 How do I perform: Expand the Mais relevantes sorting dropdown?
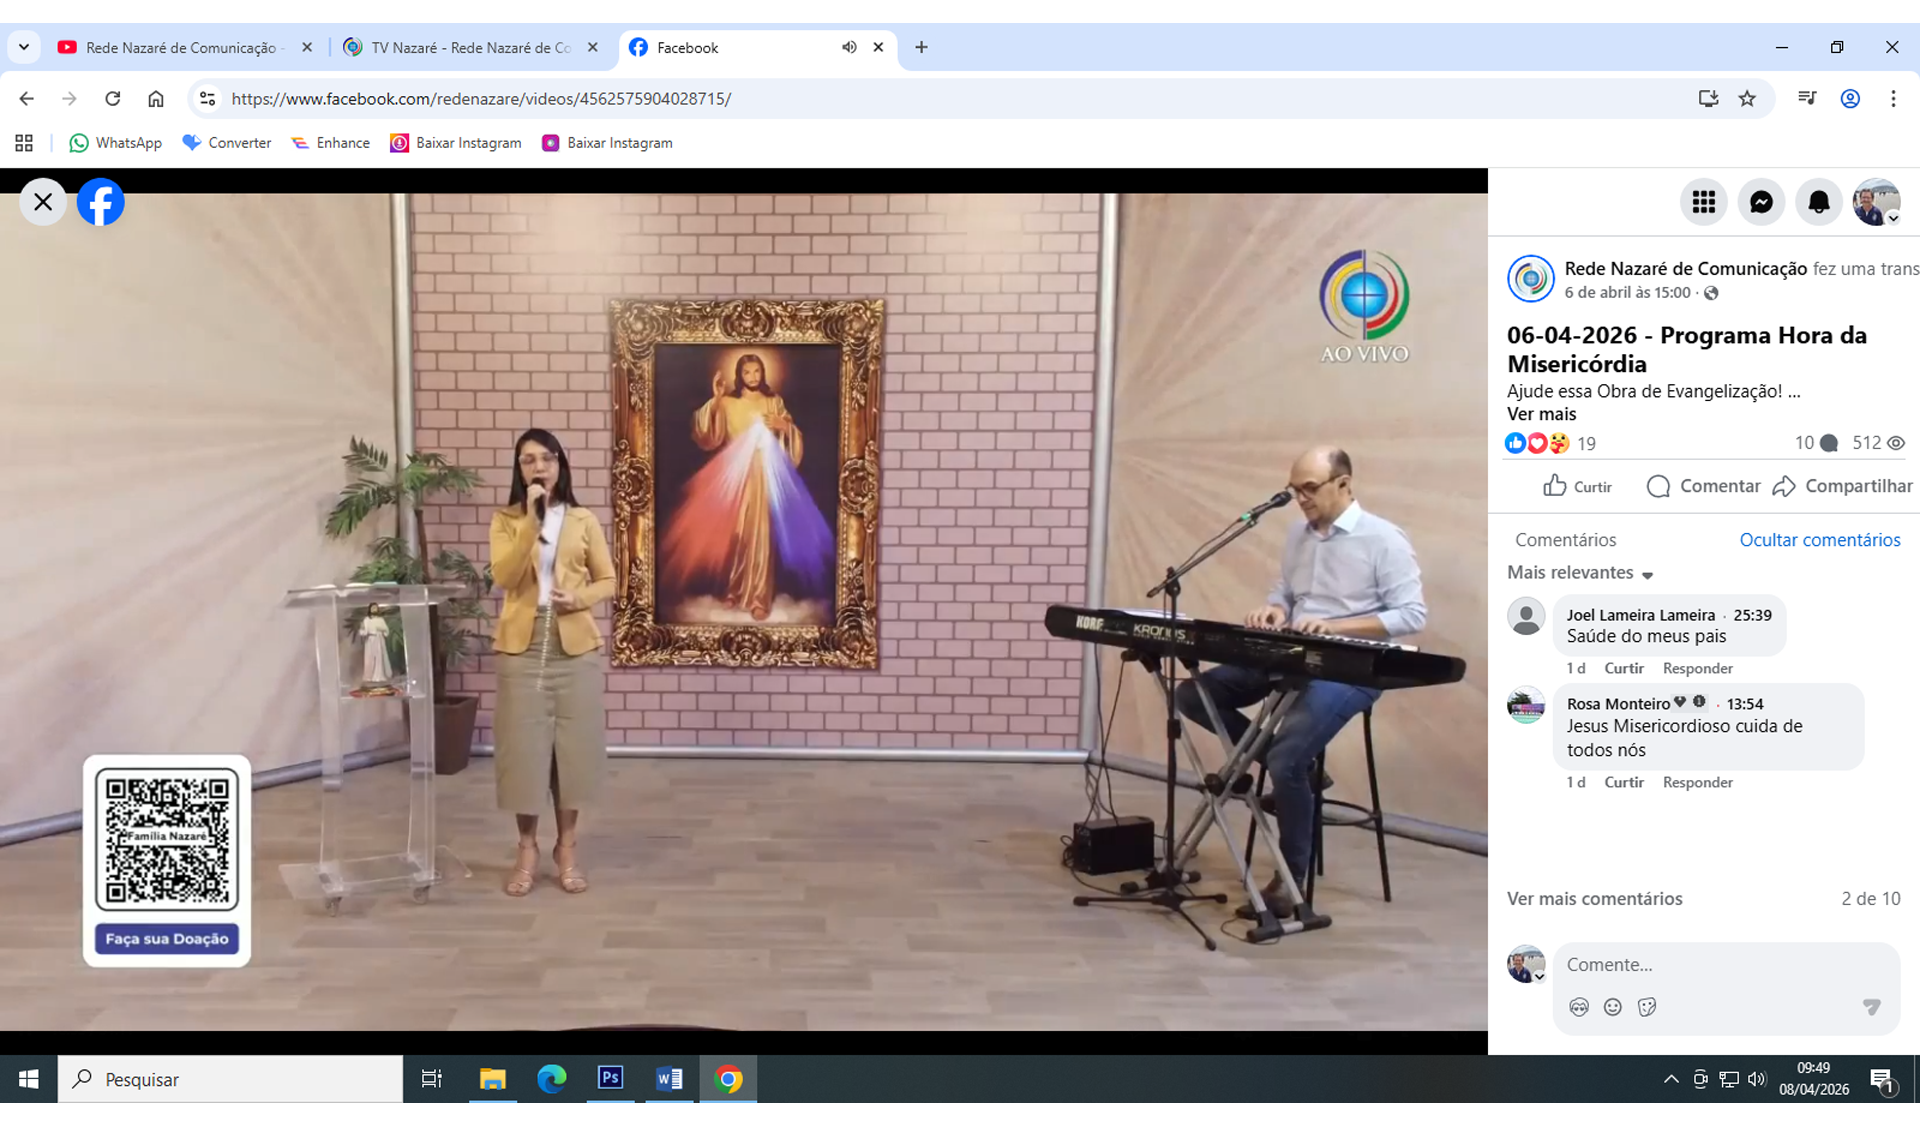tap(1580, 573)
